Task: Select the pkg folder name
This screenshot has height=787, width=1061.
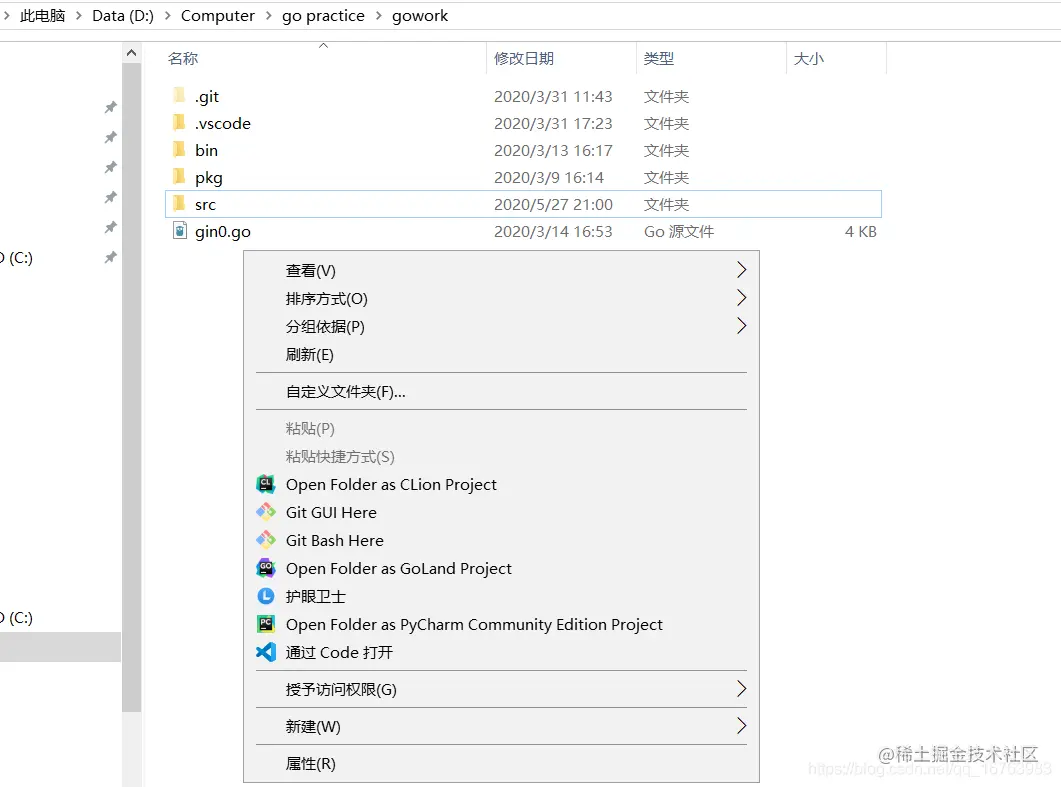Action: coord(208,178)
